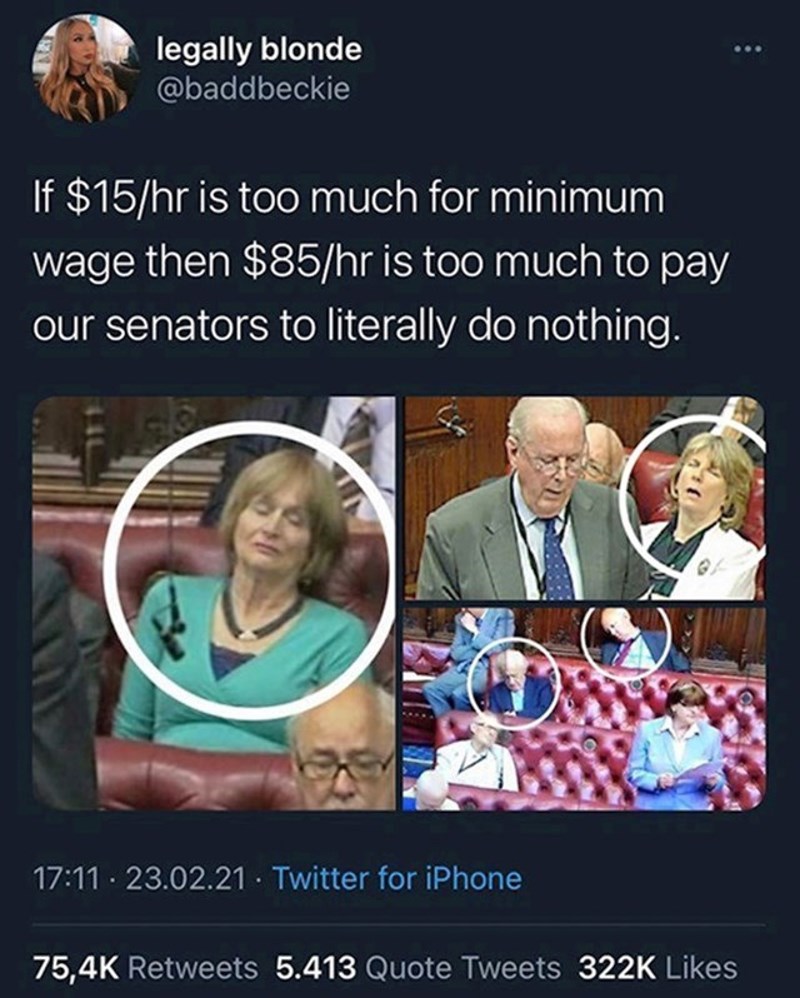
Task: Open the @baddbeckie handle
Action: tap(253, 88)
